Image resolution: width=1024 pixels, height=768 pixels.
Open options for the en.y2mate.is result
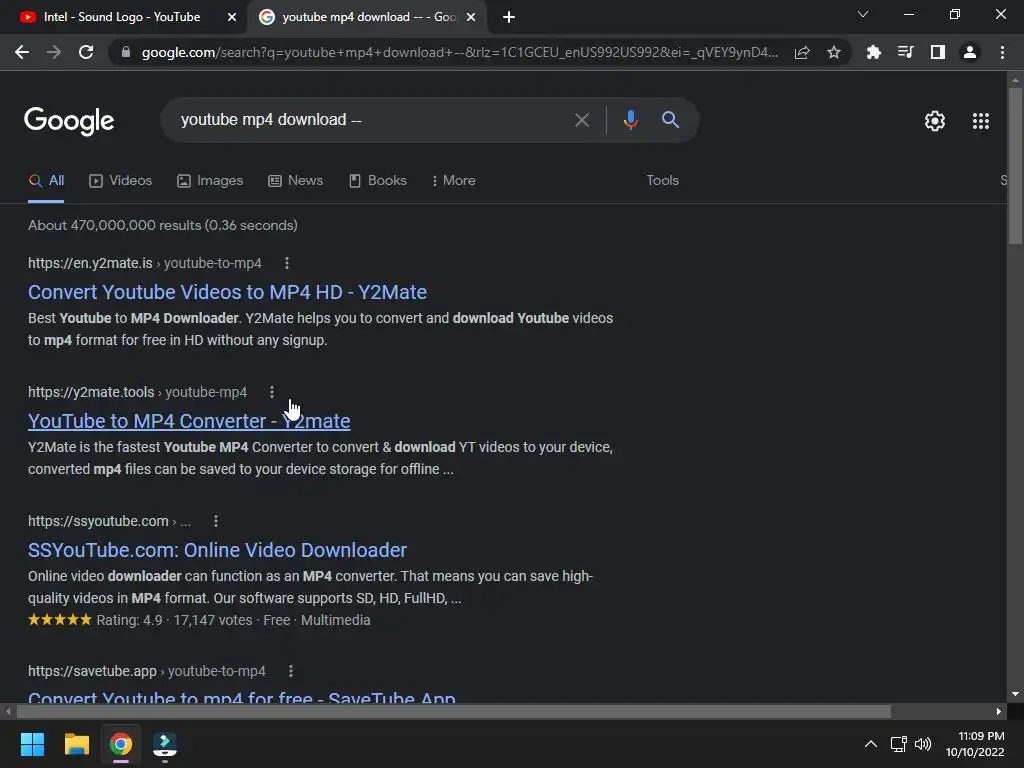(x=287, y=263)
